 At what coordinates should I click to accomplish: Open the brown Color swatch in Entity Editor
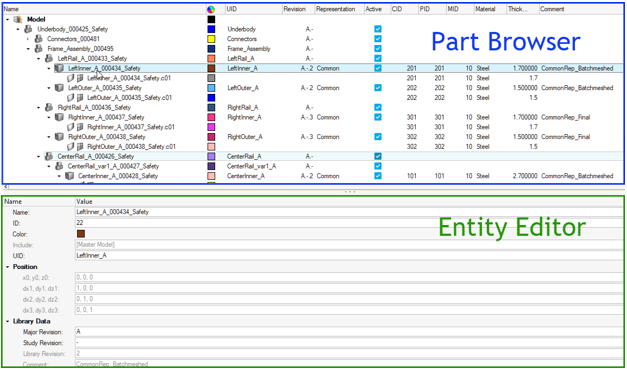(81, 234)
